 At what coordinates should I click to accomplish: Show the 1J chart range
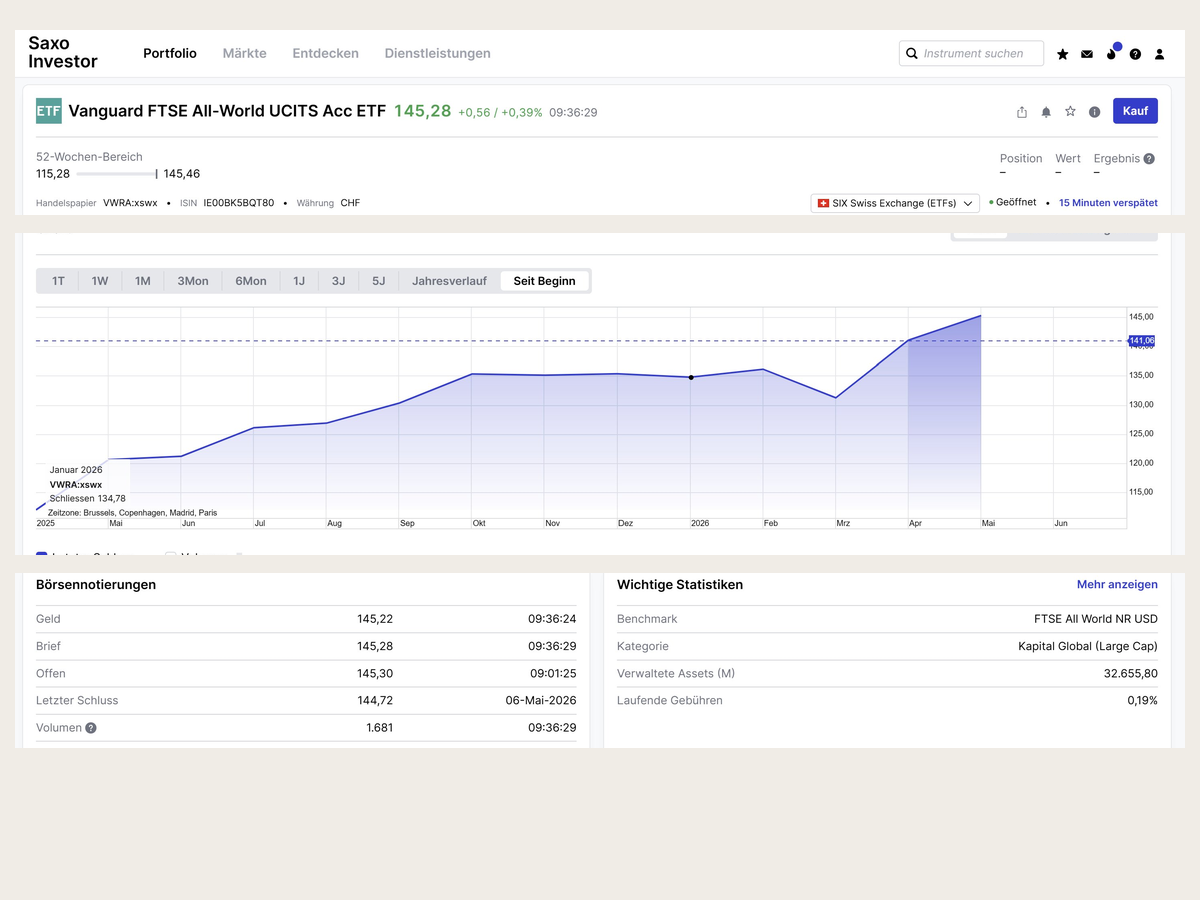pyautogui.click(x=299, y=281)
